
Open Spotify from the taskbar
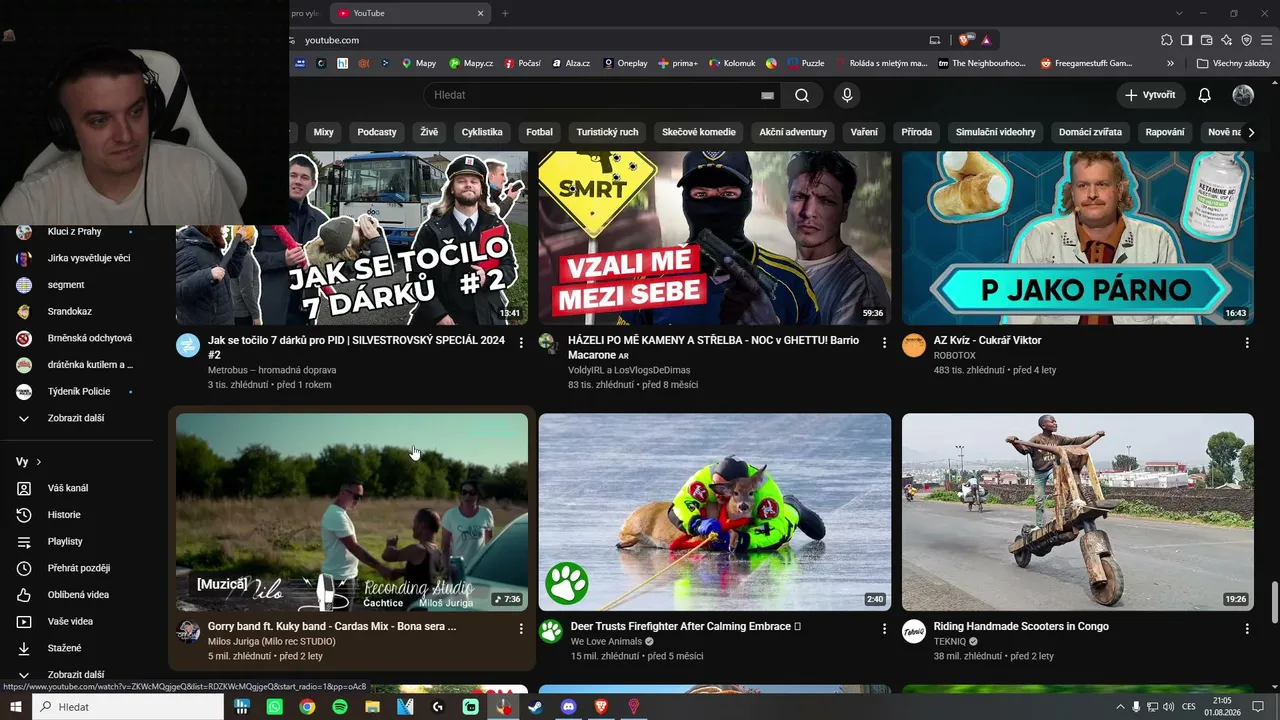point(340,707)
